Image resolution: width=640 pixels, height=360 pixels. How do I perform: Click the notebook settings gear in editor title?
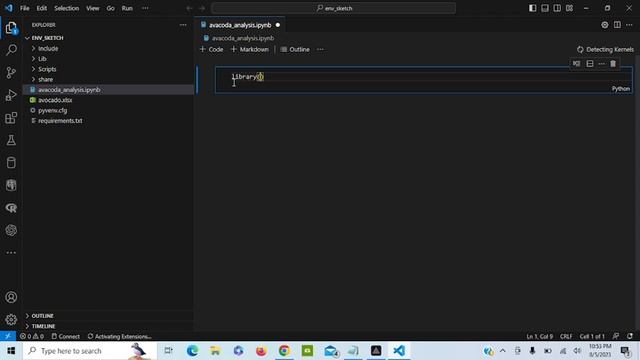click(x=604, y=25)
